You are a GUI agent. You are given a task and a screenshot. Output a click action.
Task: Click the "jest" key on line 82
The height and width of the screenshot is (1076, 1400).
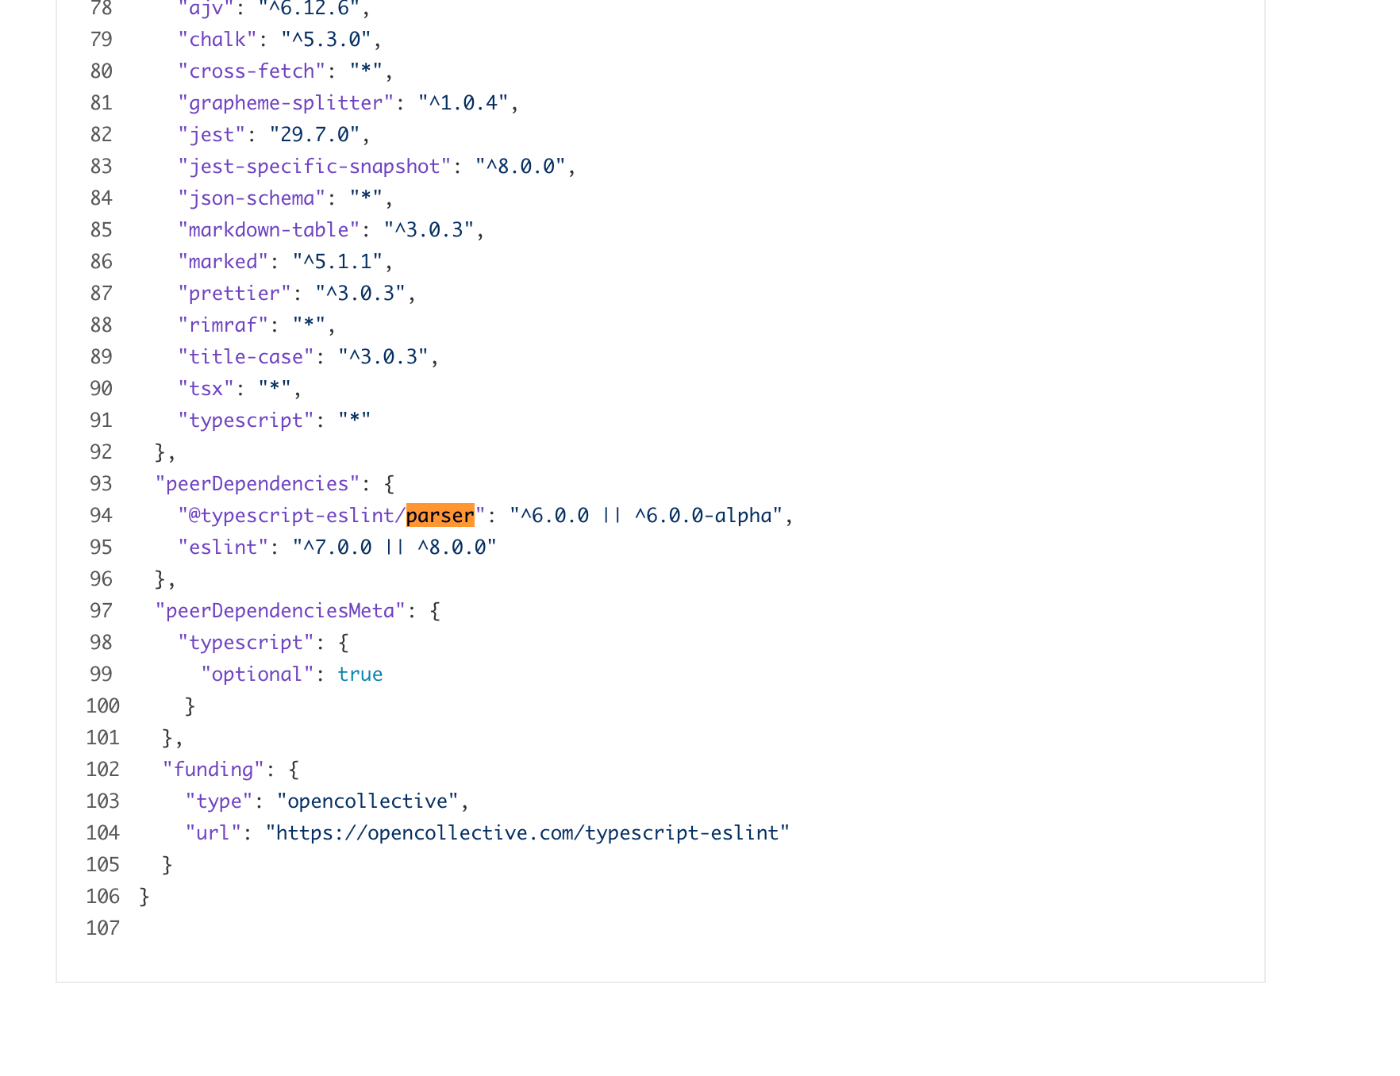(211, 134)
